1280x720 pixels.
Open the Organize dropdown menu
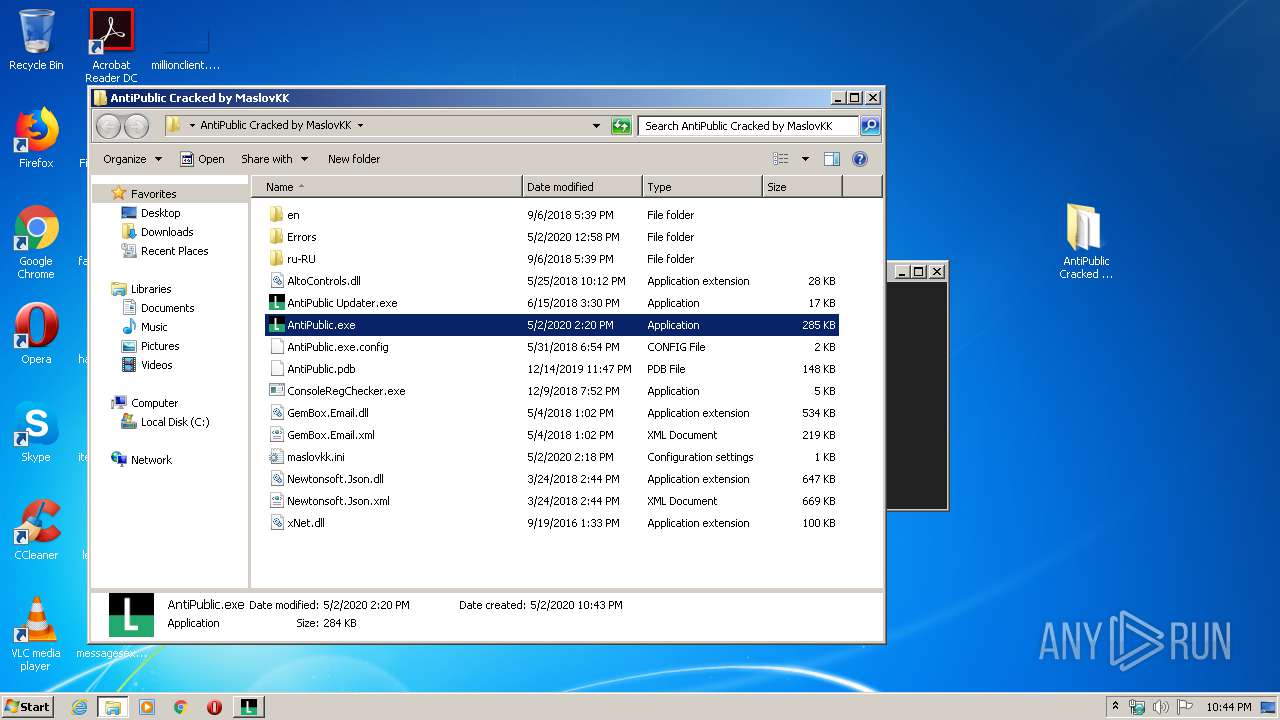[x=132, y=159]
